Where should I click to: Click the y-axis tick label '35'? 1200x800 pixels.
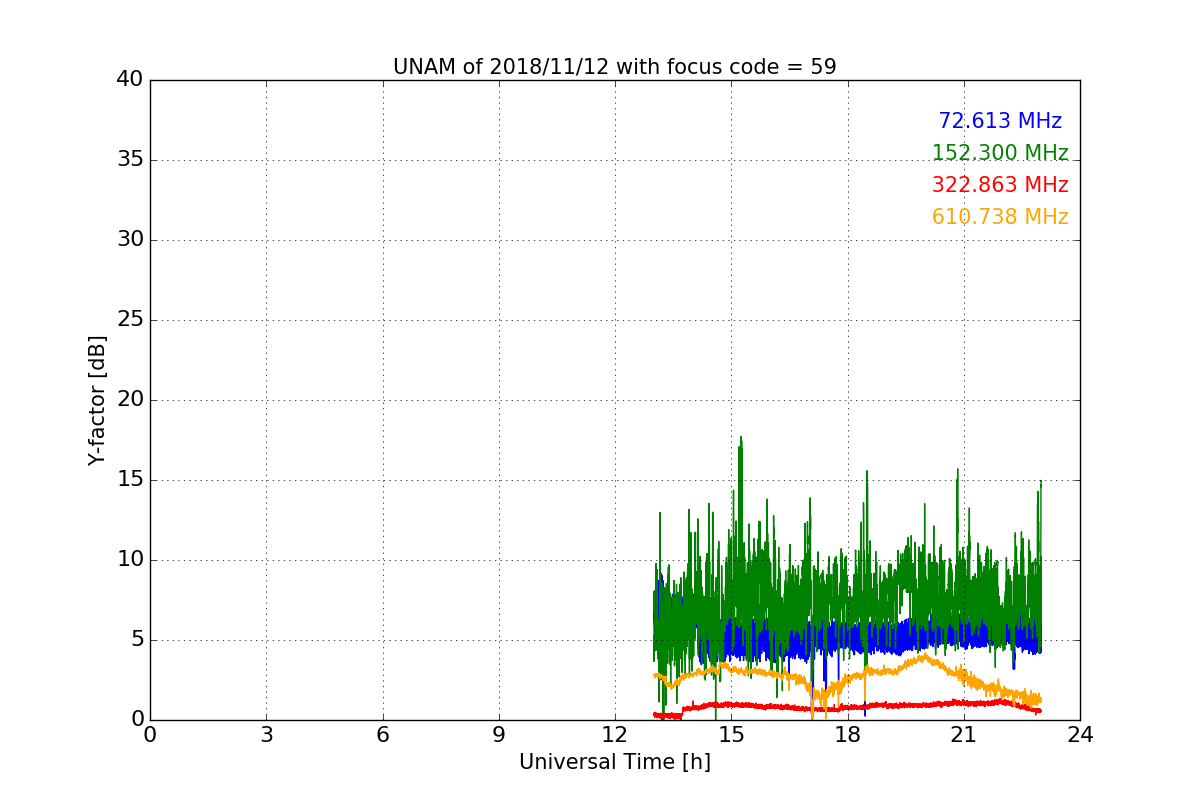point(130,160)
